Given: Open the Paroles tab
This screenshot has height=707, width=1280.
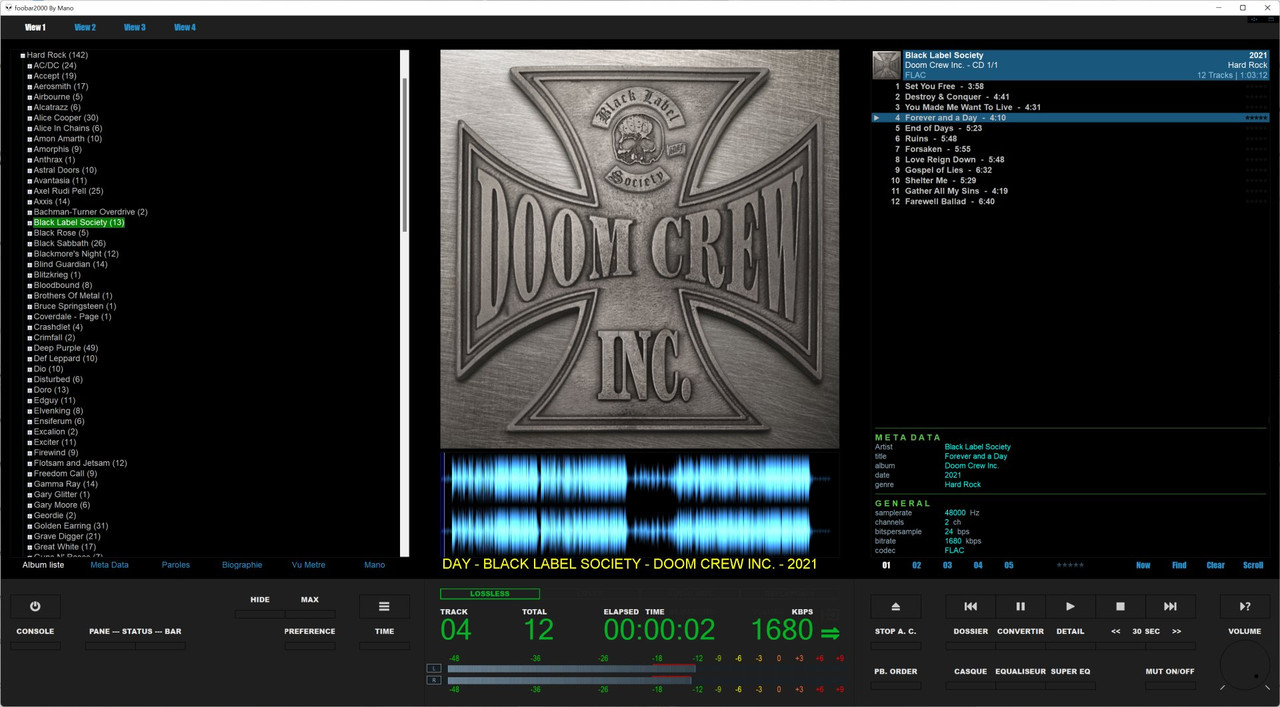Looking at the screenshot, I should coord(176,565).
